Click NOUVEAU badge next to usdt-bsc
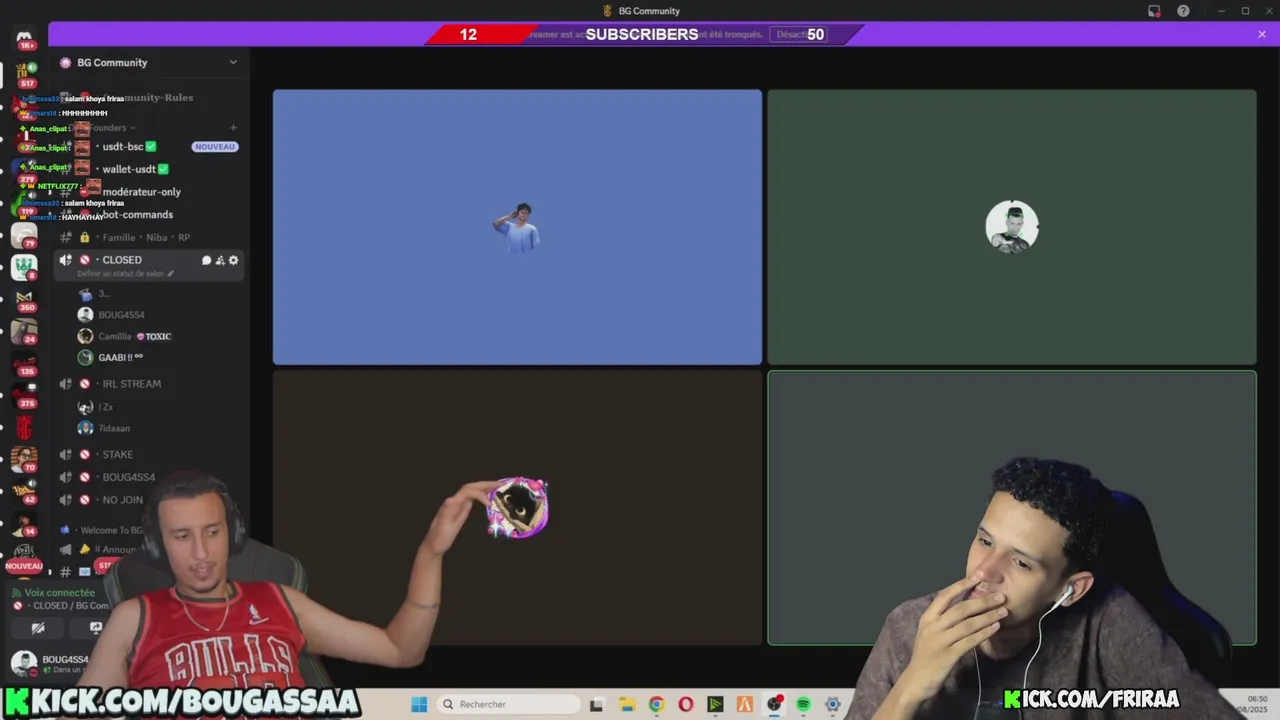The width and height of the screenshot is (1280, 720). tap(215, 147)
